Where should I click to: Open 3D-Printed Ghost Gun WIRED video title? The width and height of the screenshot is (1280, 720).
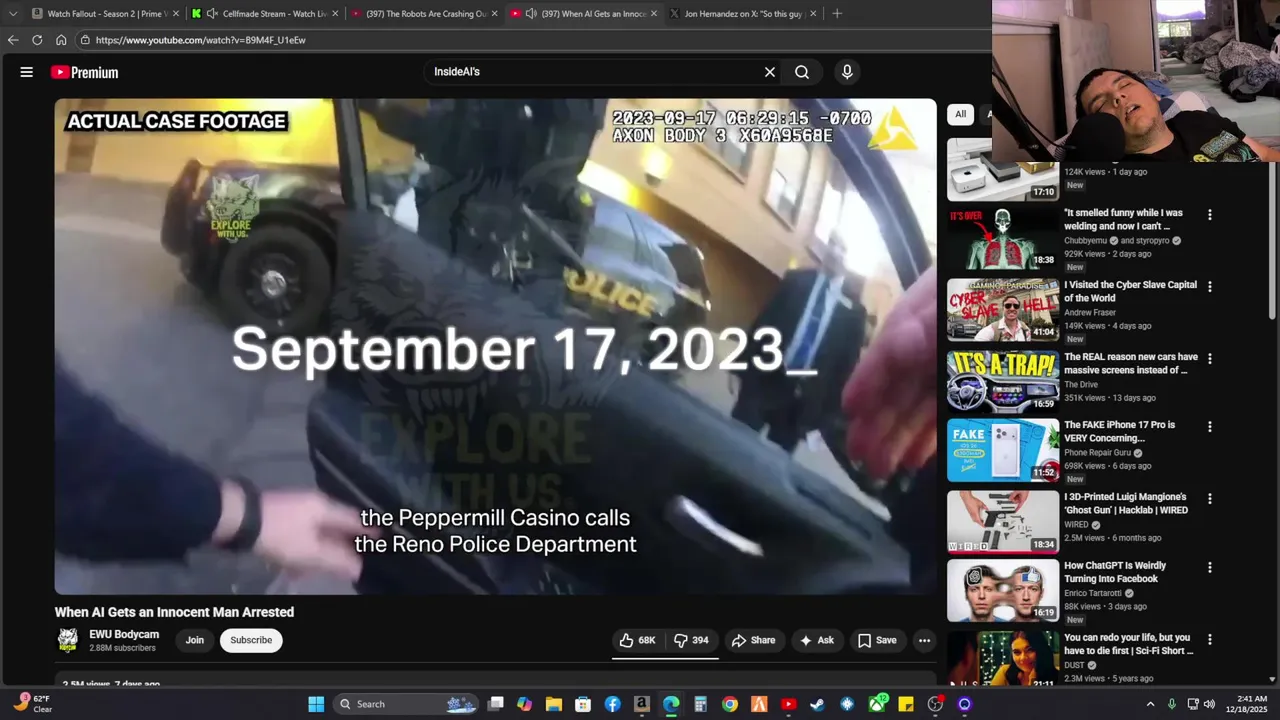click(1126, 503)
